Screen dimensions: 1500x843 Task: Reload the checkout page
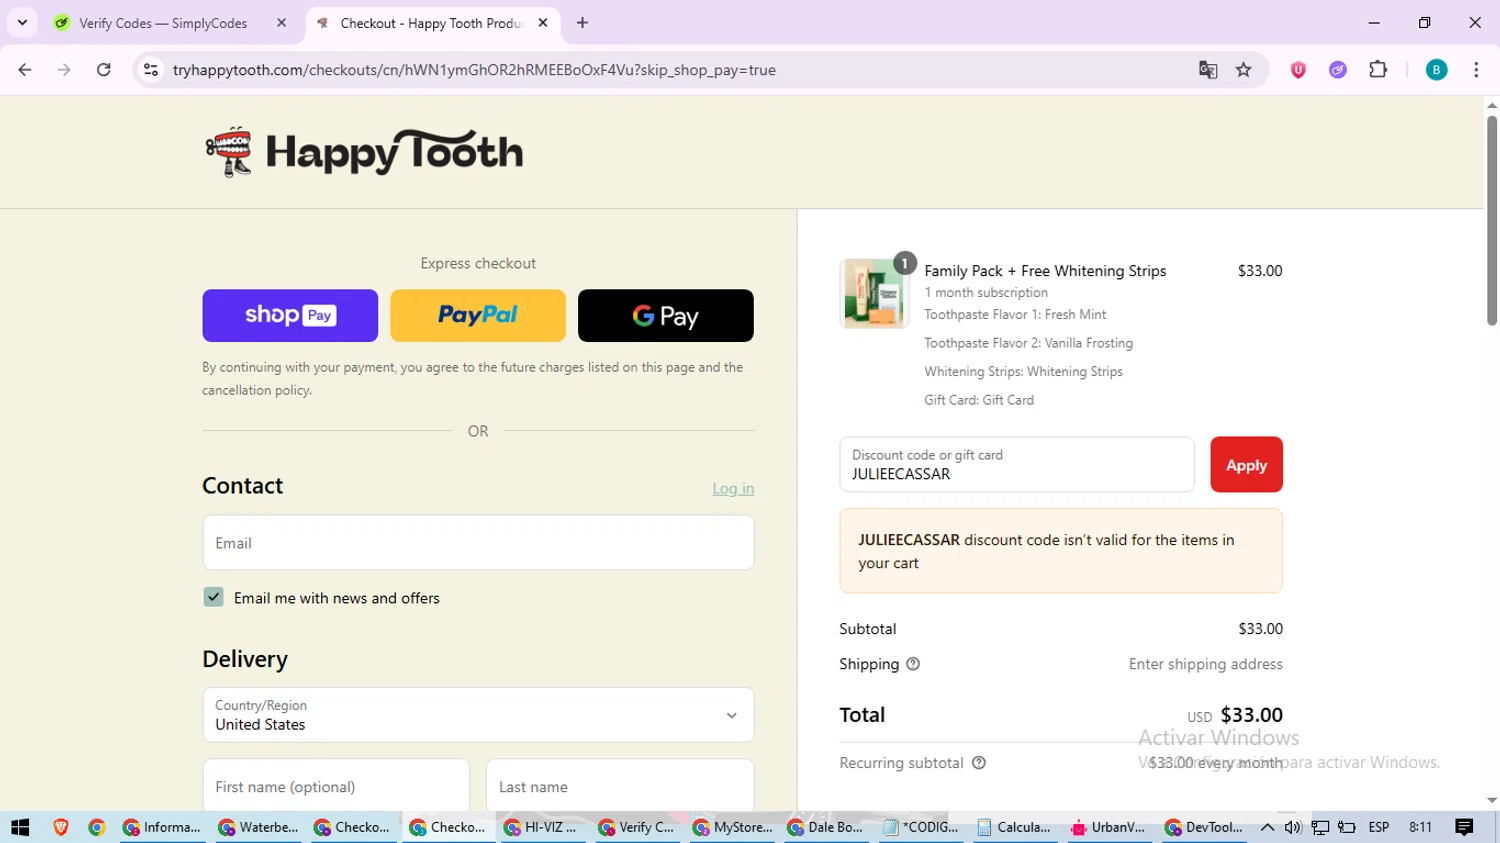pyautogui.click(x=104, y=70)
